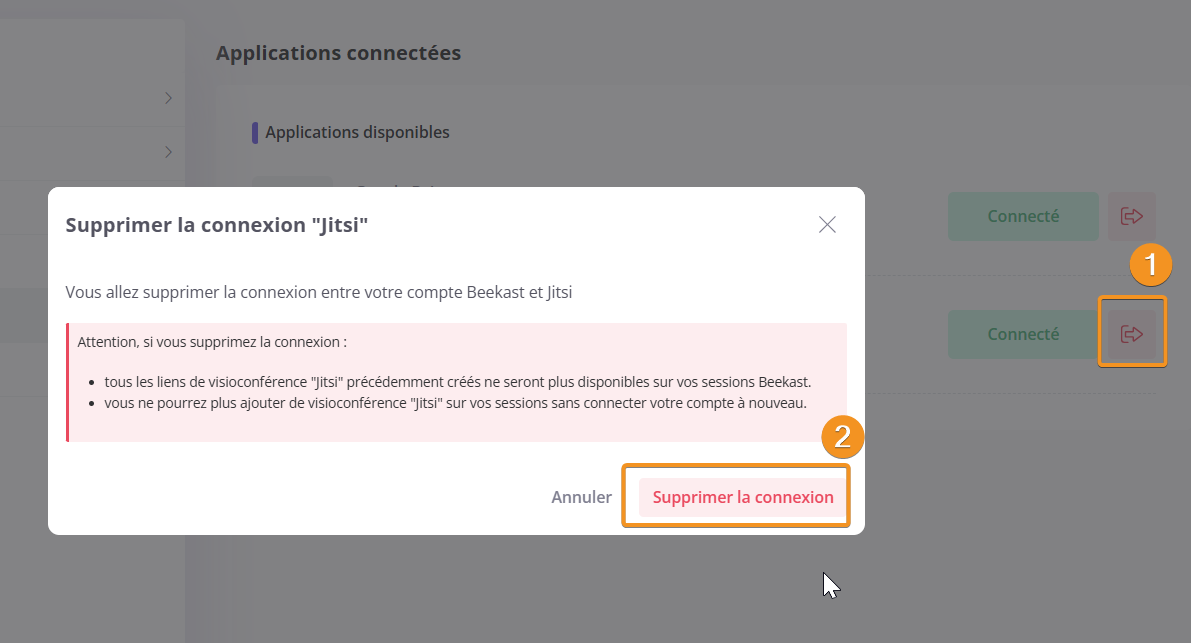
Task: Confirm with Supprimer la connexion button
Action: [742, 497]
